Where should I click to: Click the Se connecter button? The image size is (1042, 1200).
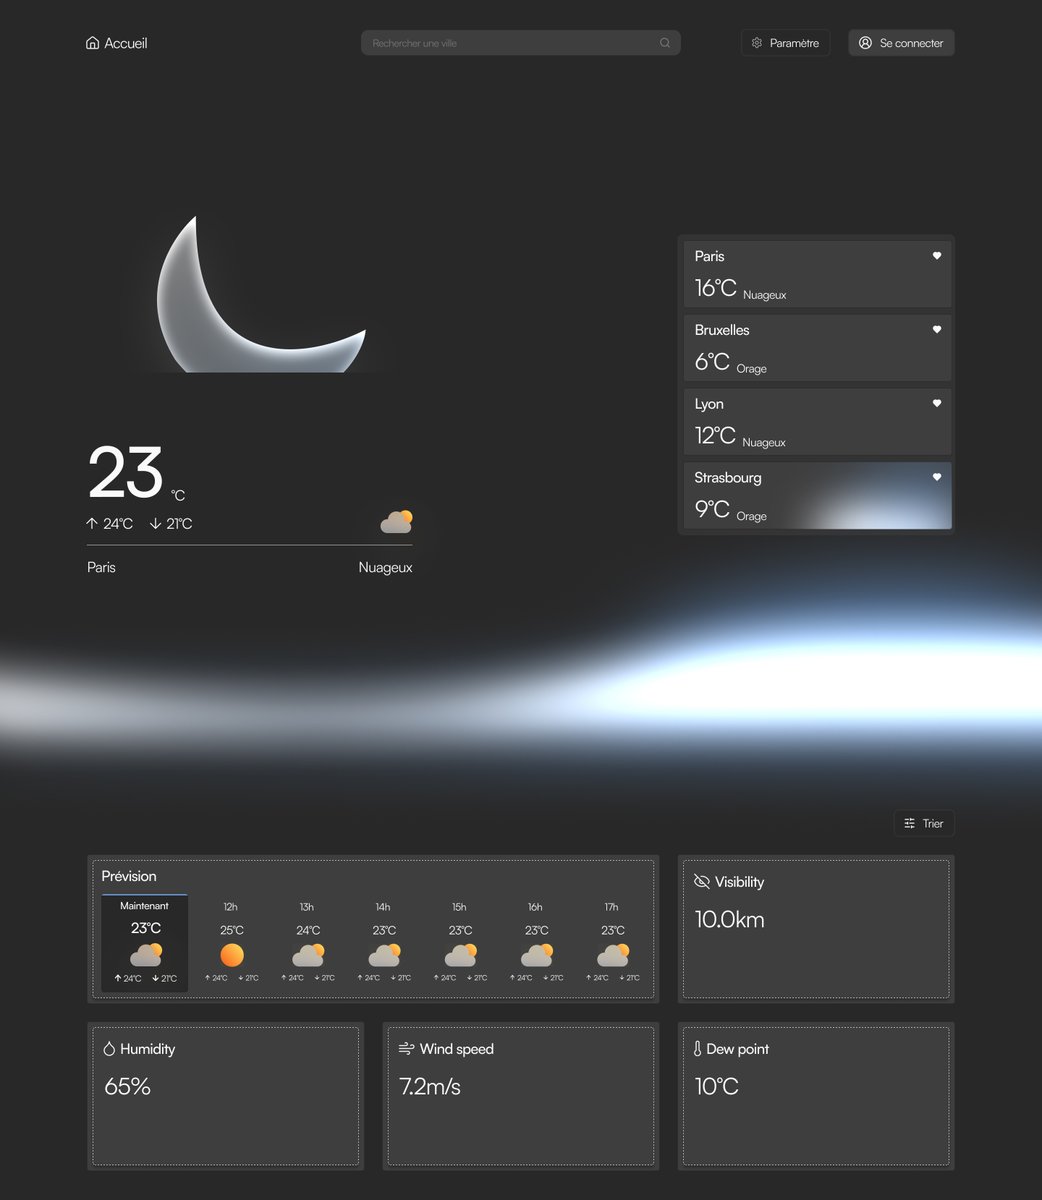[901, 43]
